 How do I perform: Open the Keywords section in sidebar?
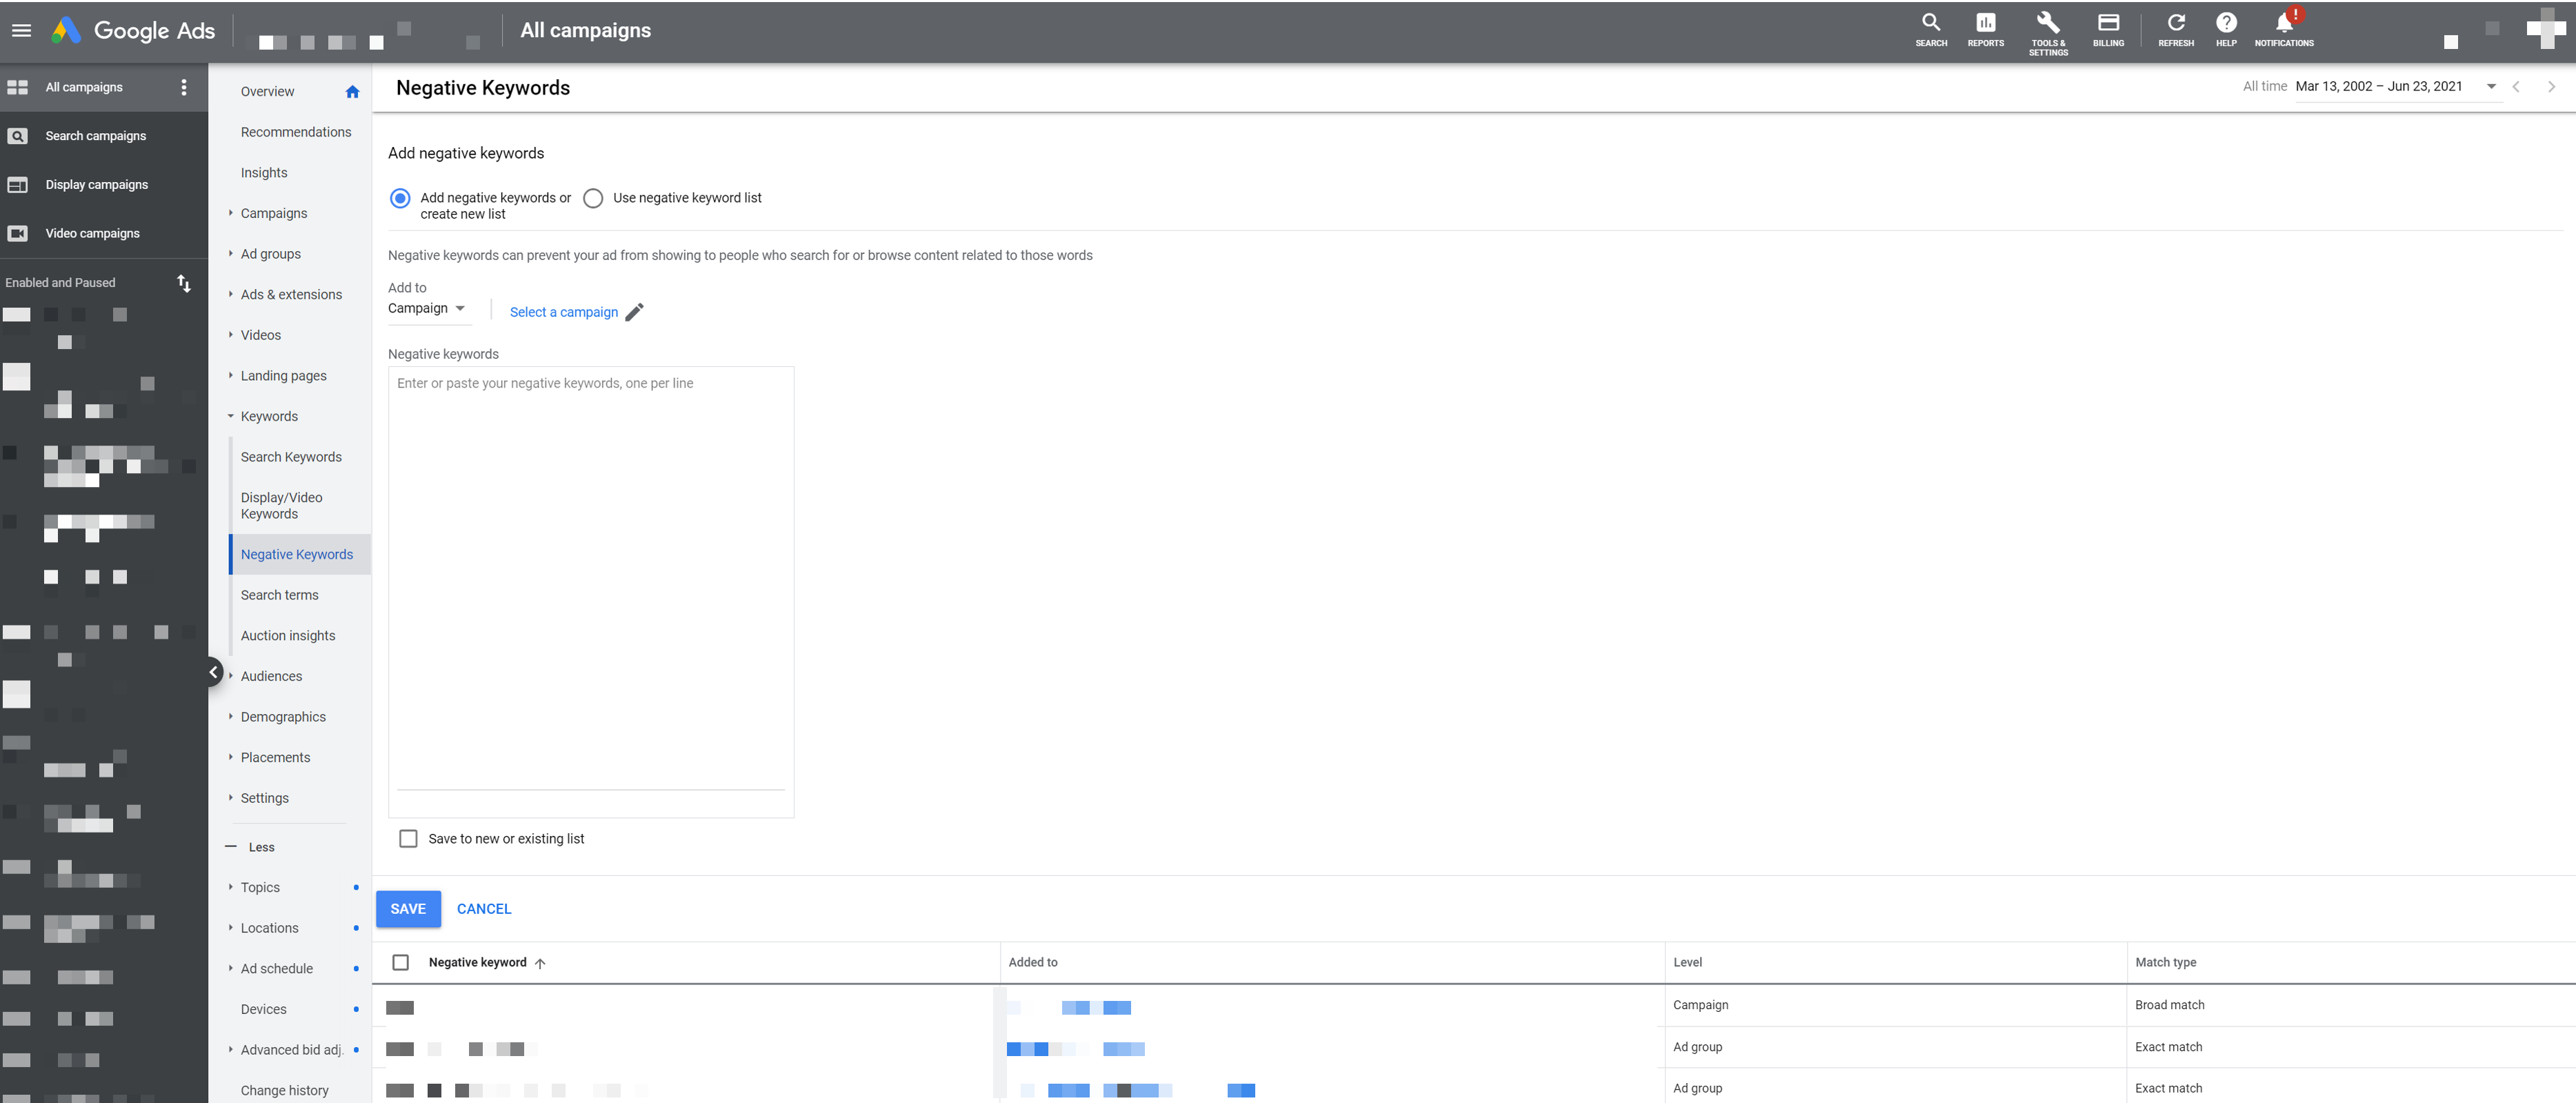270,416
